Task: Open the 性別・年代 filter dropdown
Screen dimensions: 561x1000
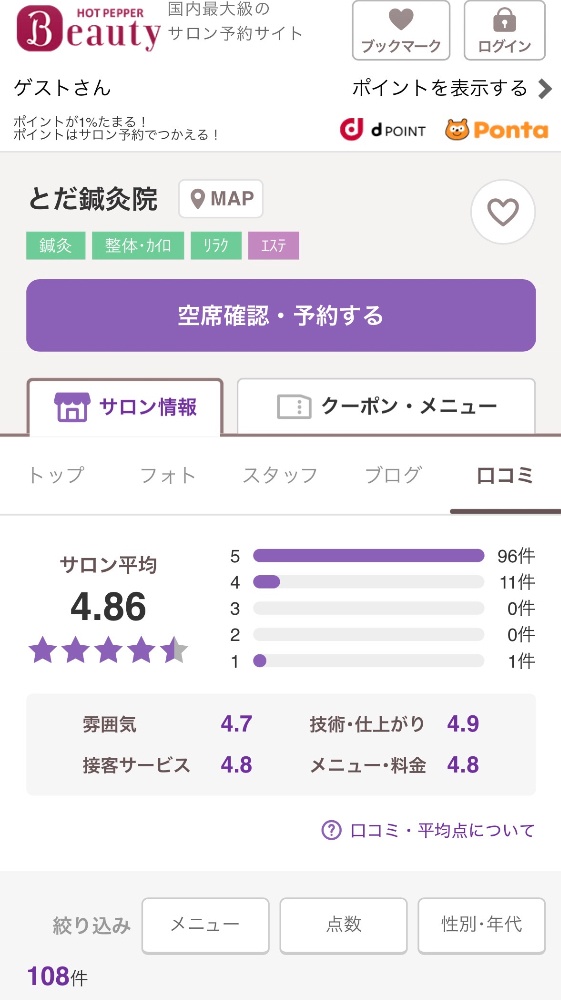Action: pyautogui.click(x=481, y=925)
